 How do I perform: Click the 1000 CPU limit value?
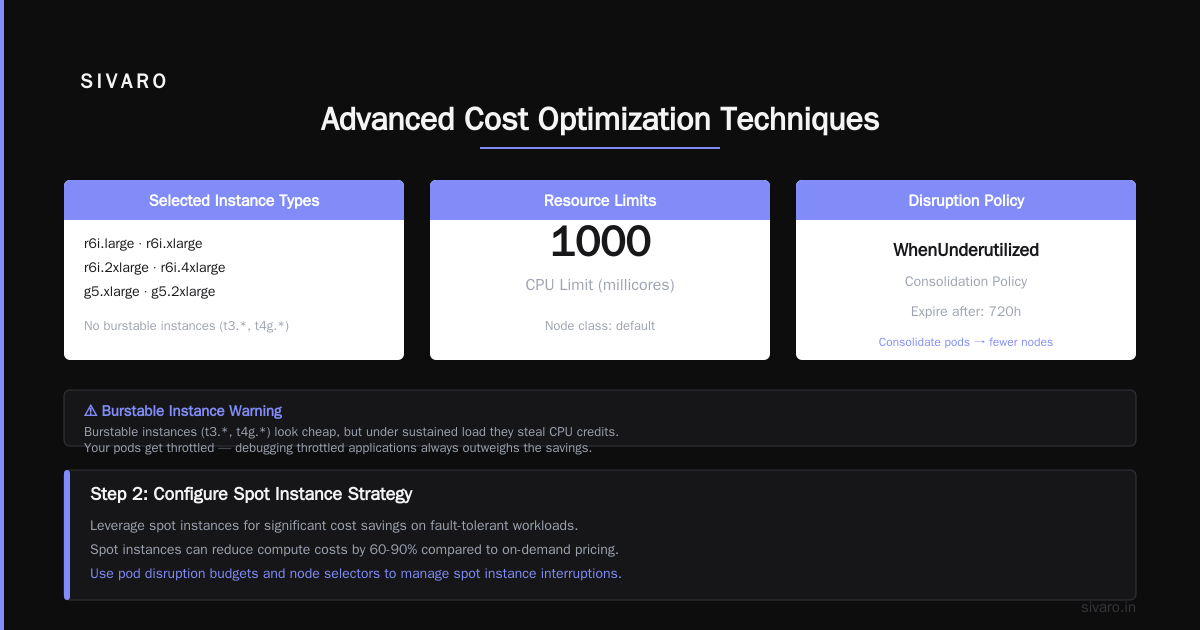pyautogui.click(x=600, y=241)
